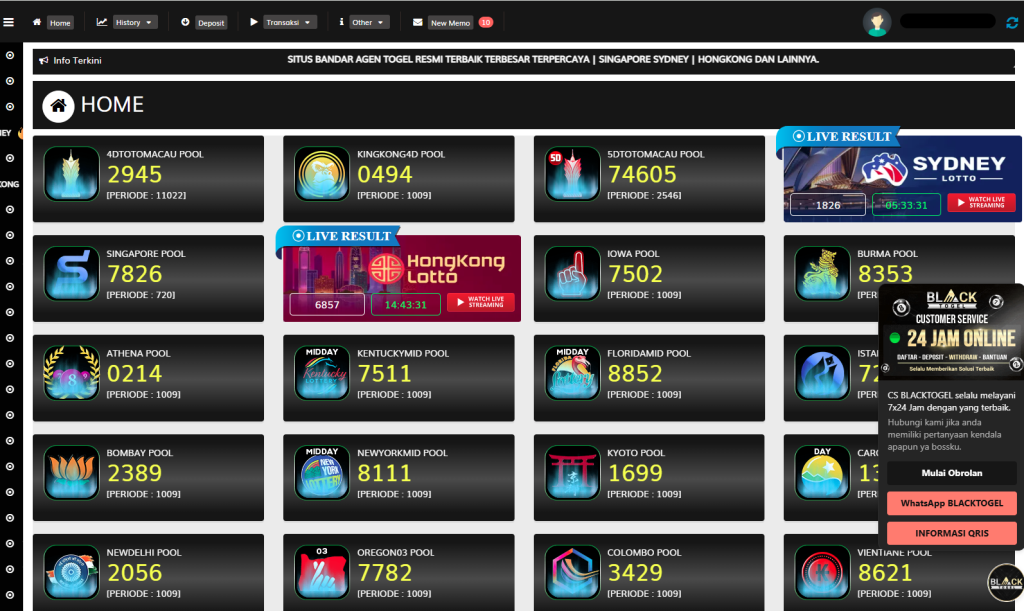This screenshot has width=1024, height=611.
Task: Open the user avatar profile
Action: click(x=876, y=22)
